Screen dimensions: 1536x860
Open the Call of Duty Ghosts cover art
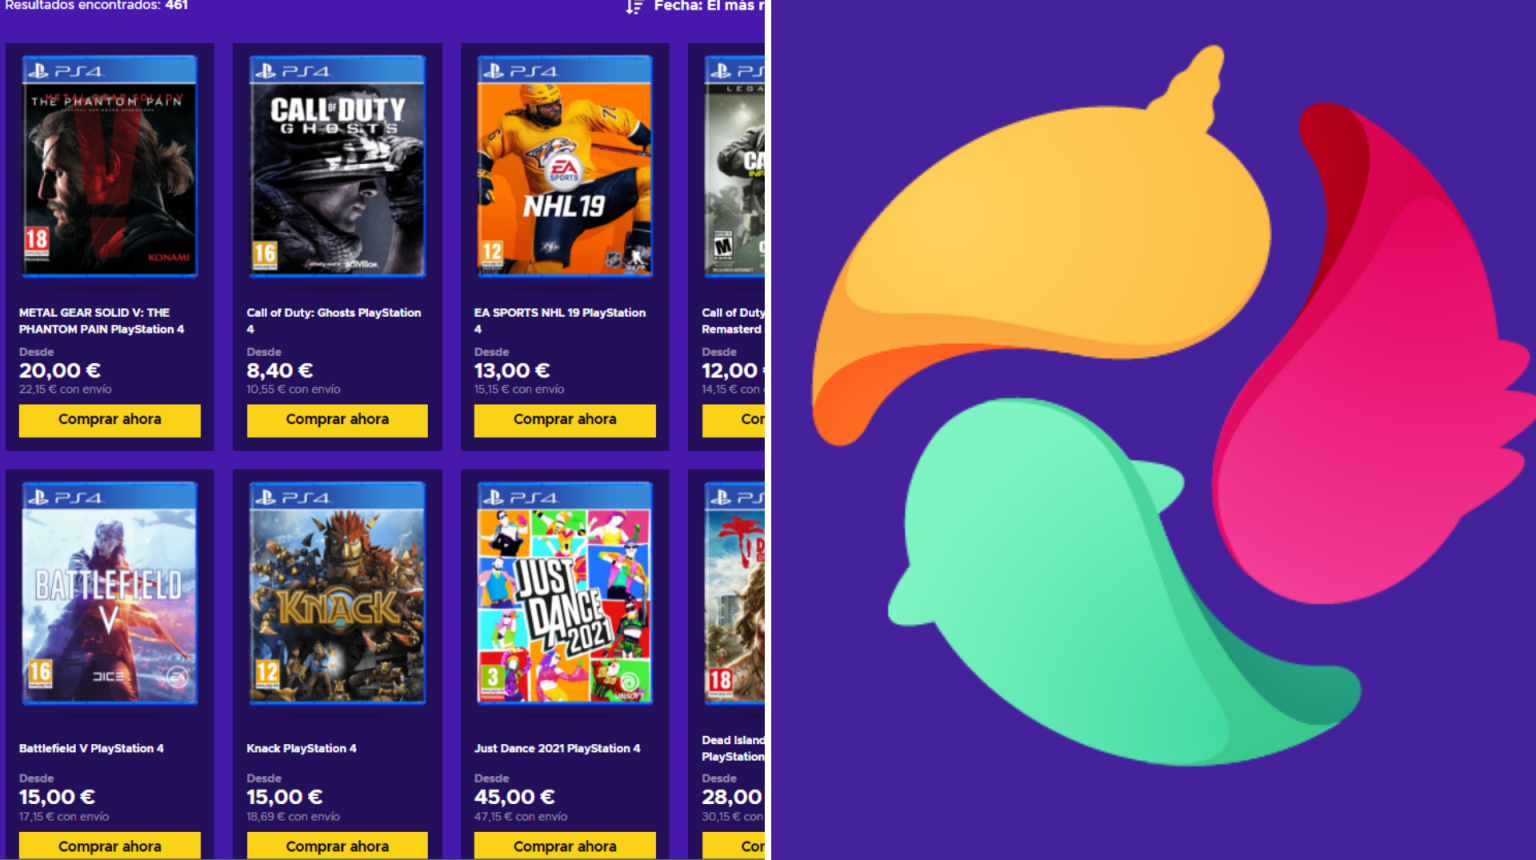pos(337,166)
